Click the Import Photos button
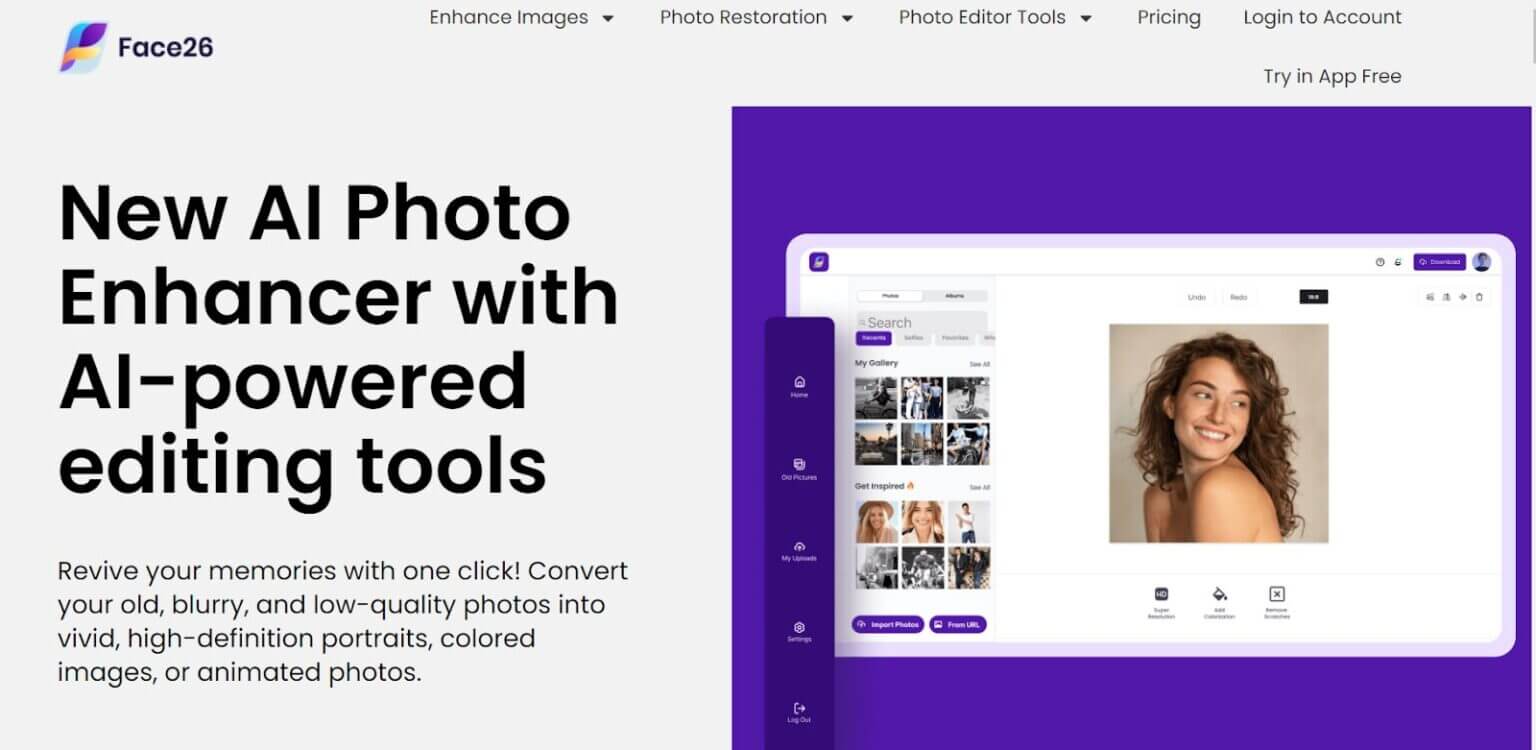 click(x=887, y=624)
